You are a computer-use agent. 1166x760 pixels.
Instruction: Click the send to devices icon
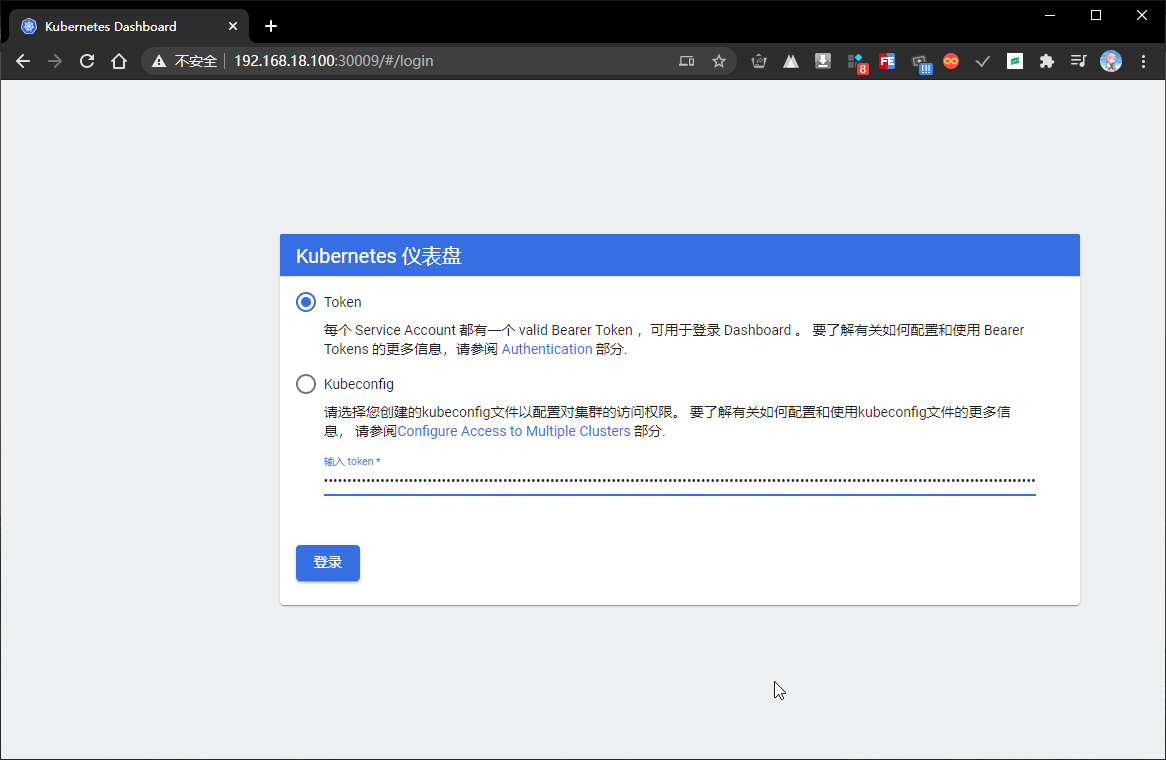click(686, 61)
